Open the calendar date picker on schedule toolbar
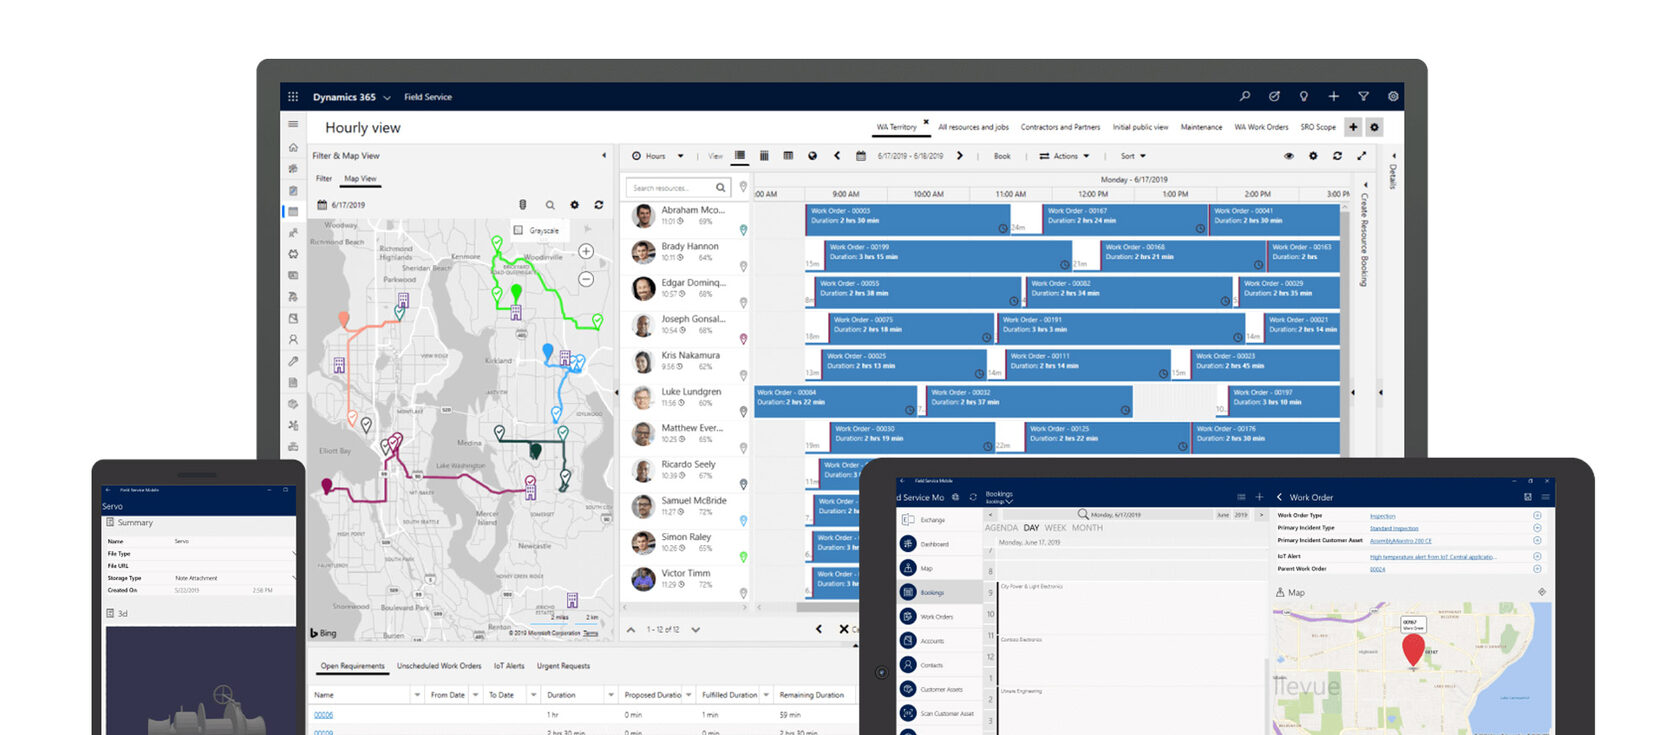Image resolution: width=1680 pixels, height=735 pixels. (x=861, y=156)
